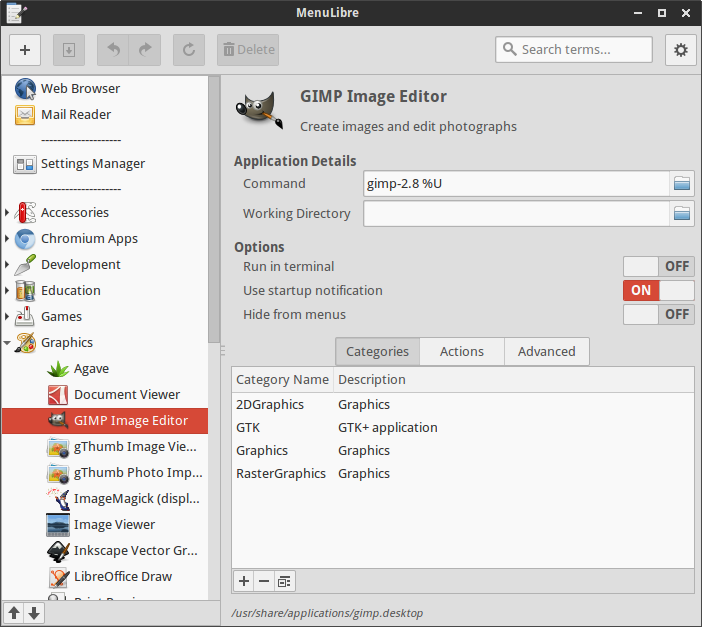Expand the Education category
The image size is (702, 627).
click(7, 291)
